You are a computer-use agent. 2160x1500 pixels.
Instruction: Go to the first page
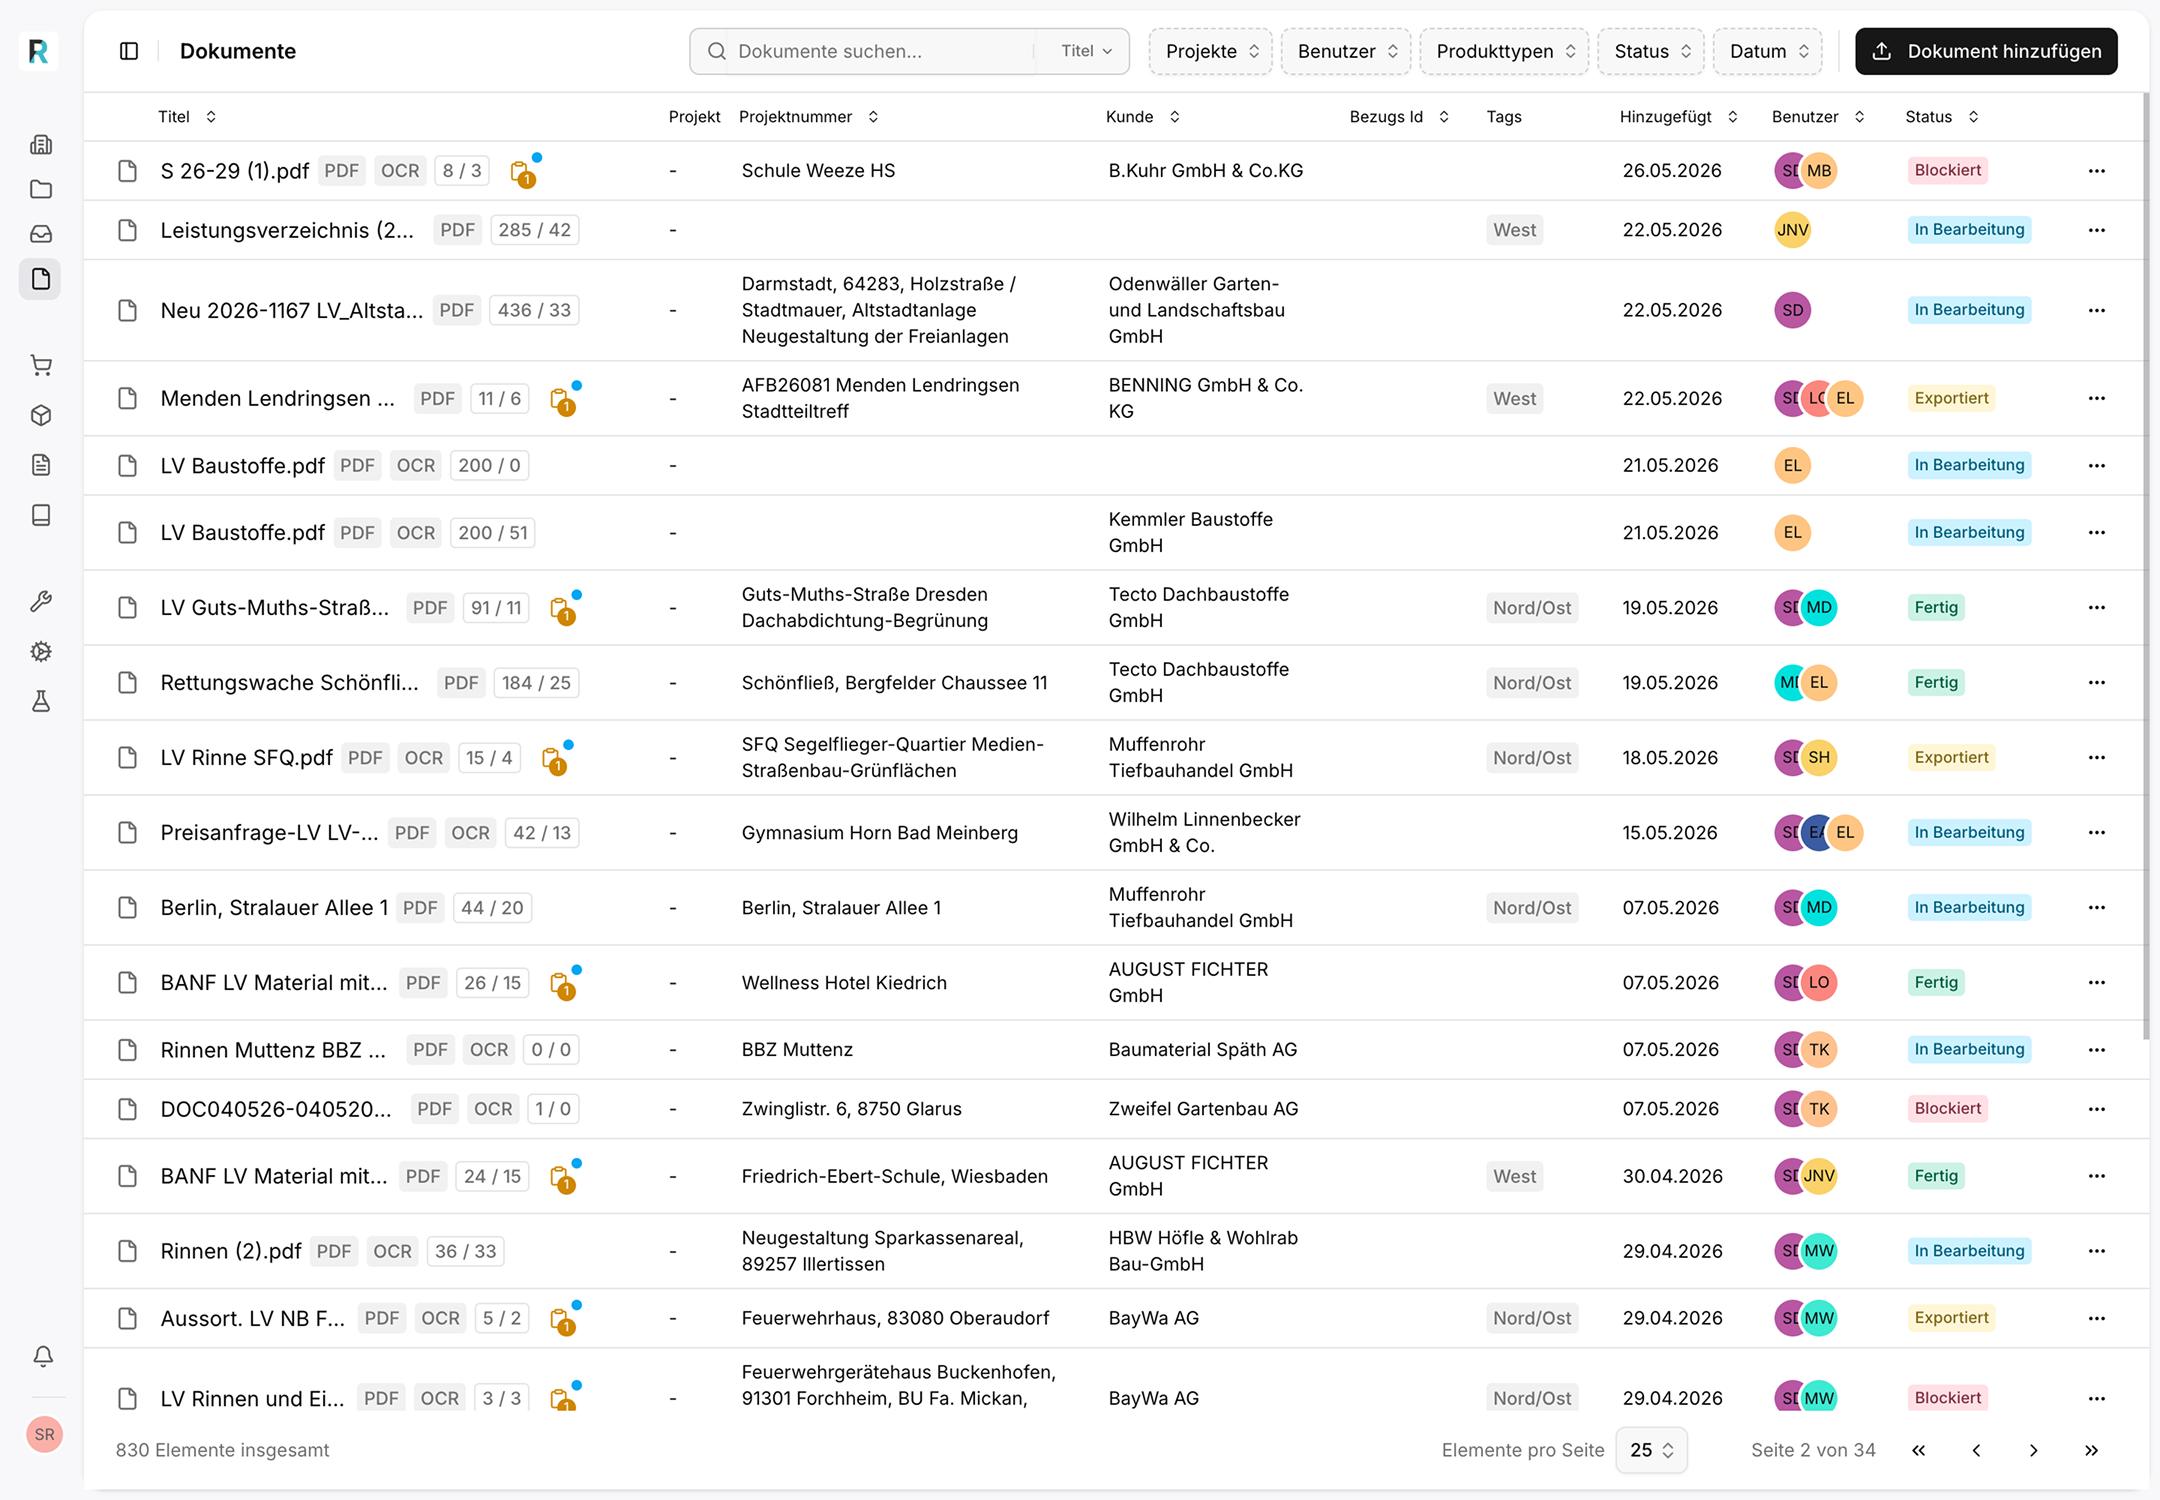(1918, 1450)
